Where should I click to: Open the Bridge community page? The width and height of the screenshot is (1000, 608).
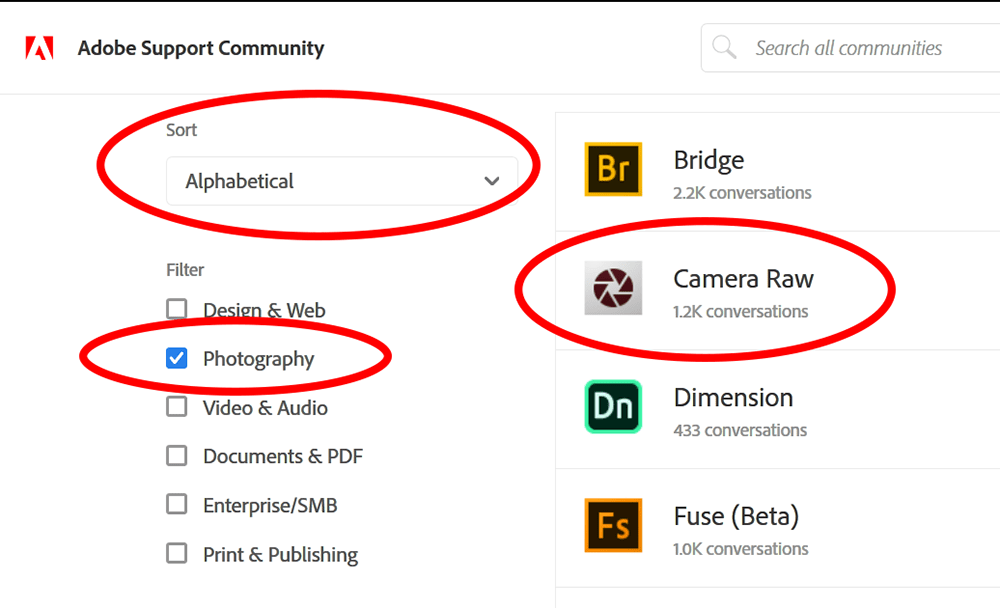coord(709,160)
